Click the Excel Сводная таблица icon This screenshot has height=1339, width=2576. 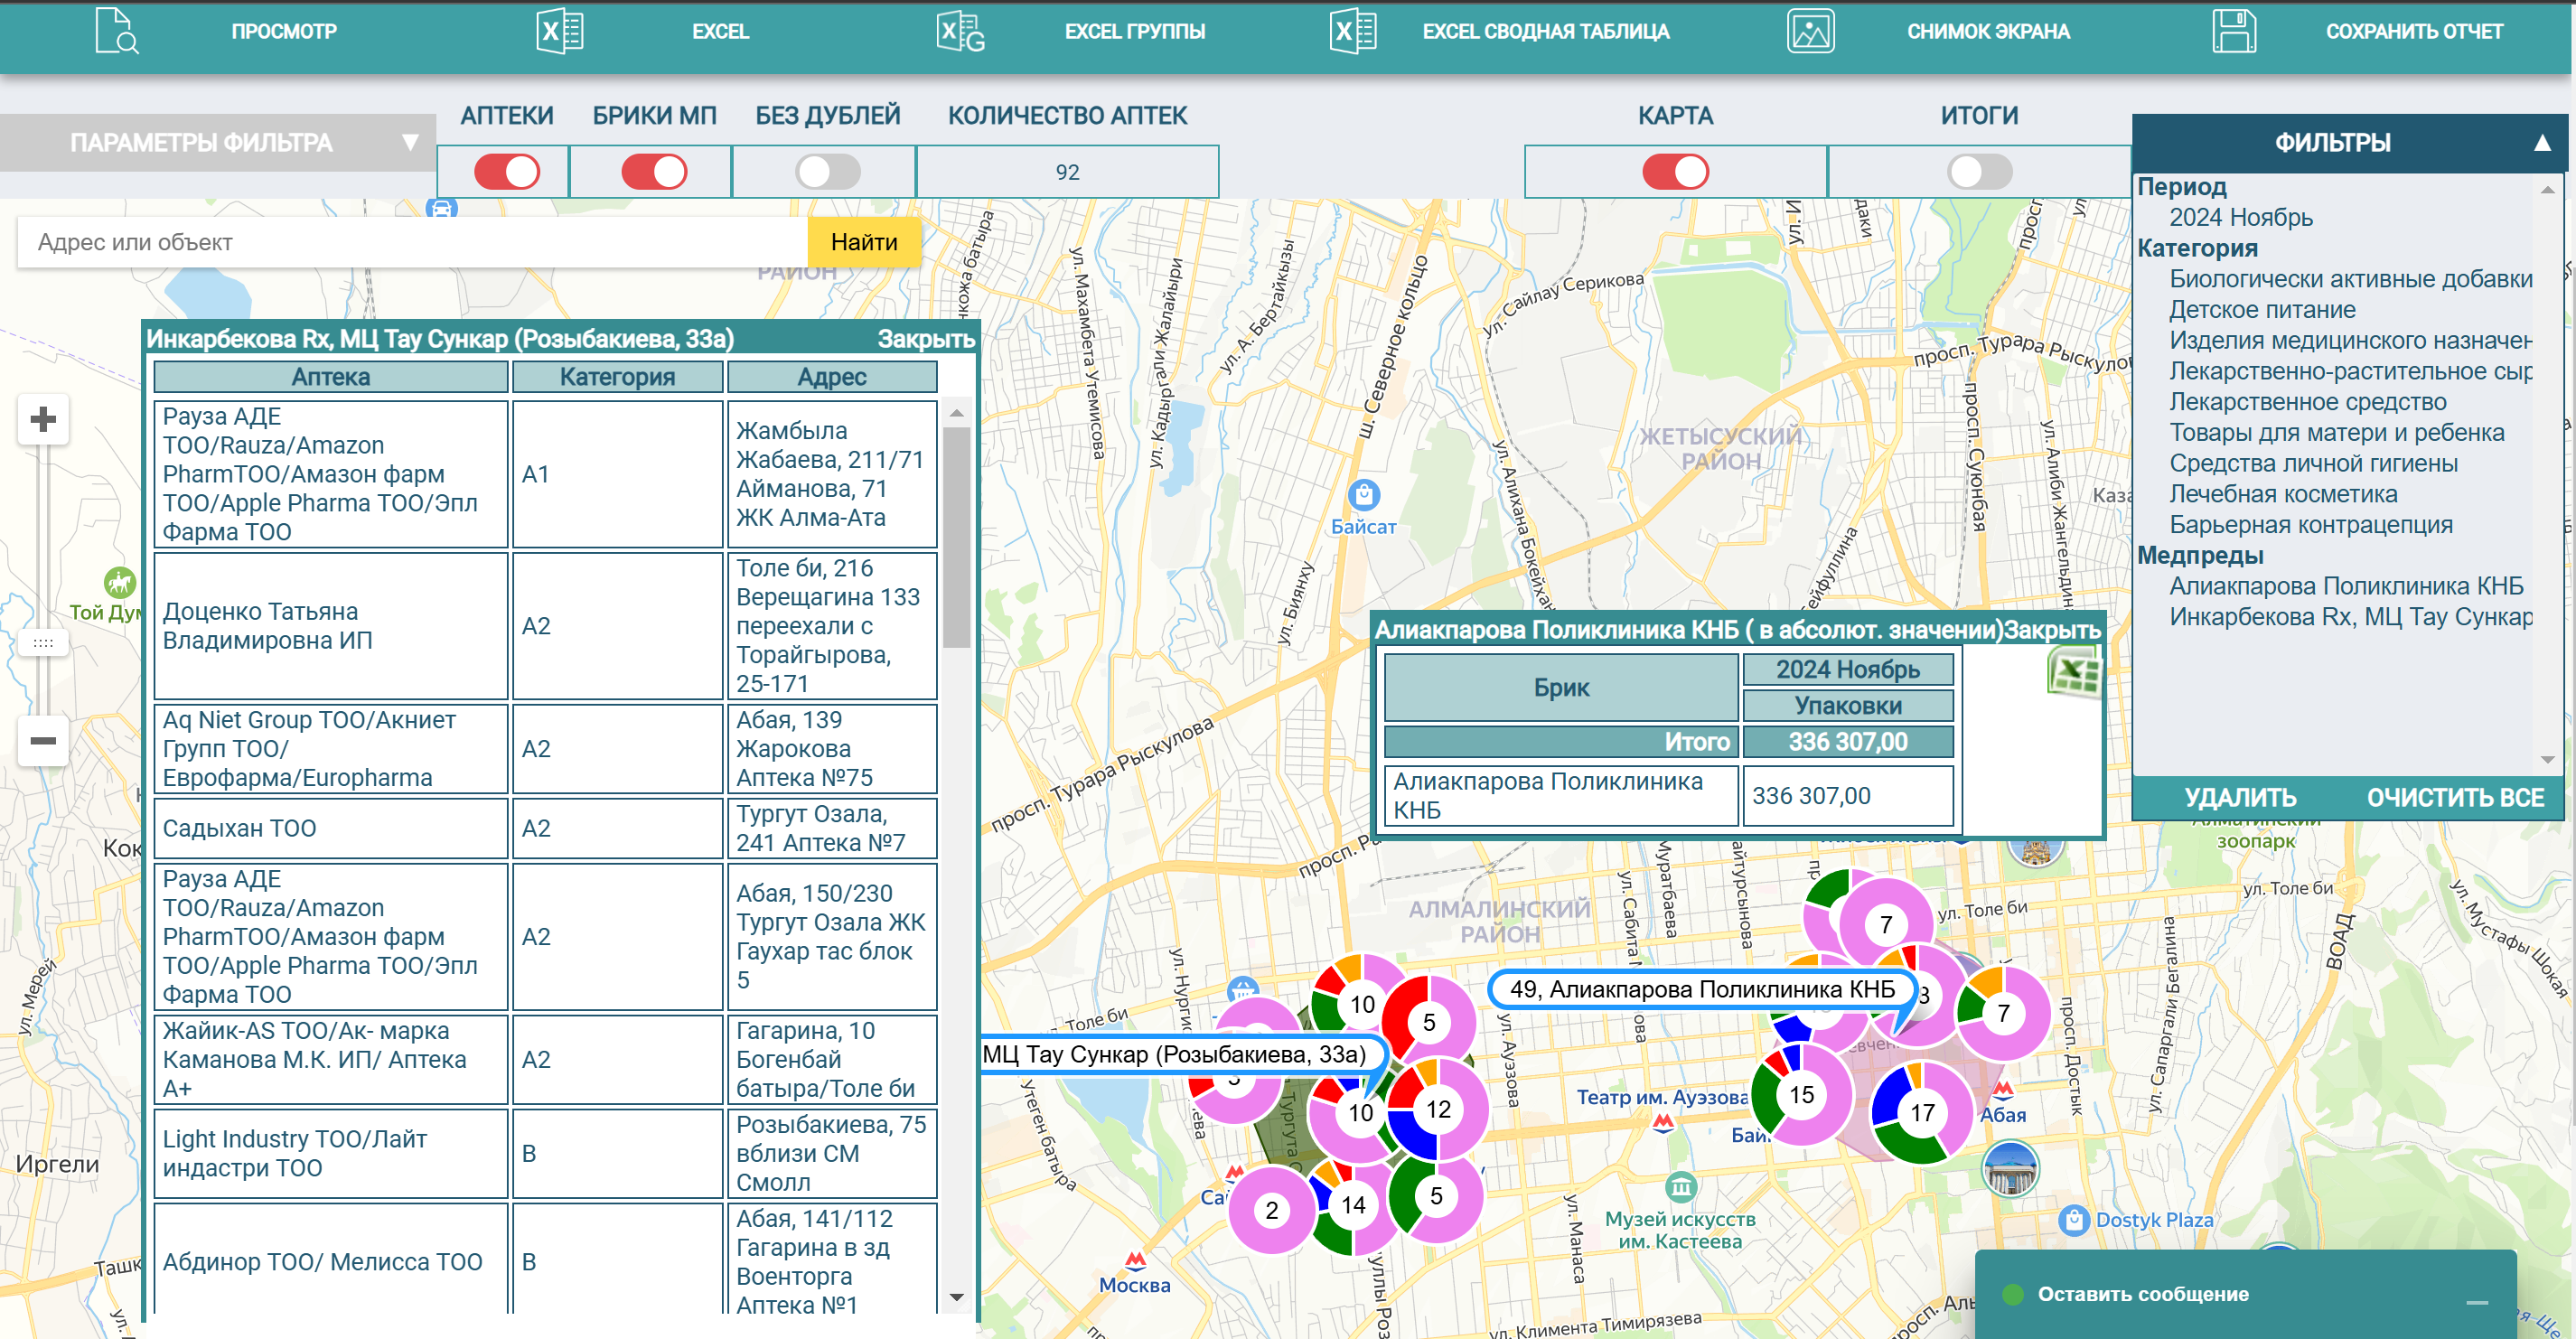(x=1353, y=31)
